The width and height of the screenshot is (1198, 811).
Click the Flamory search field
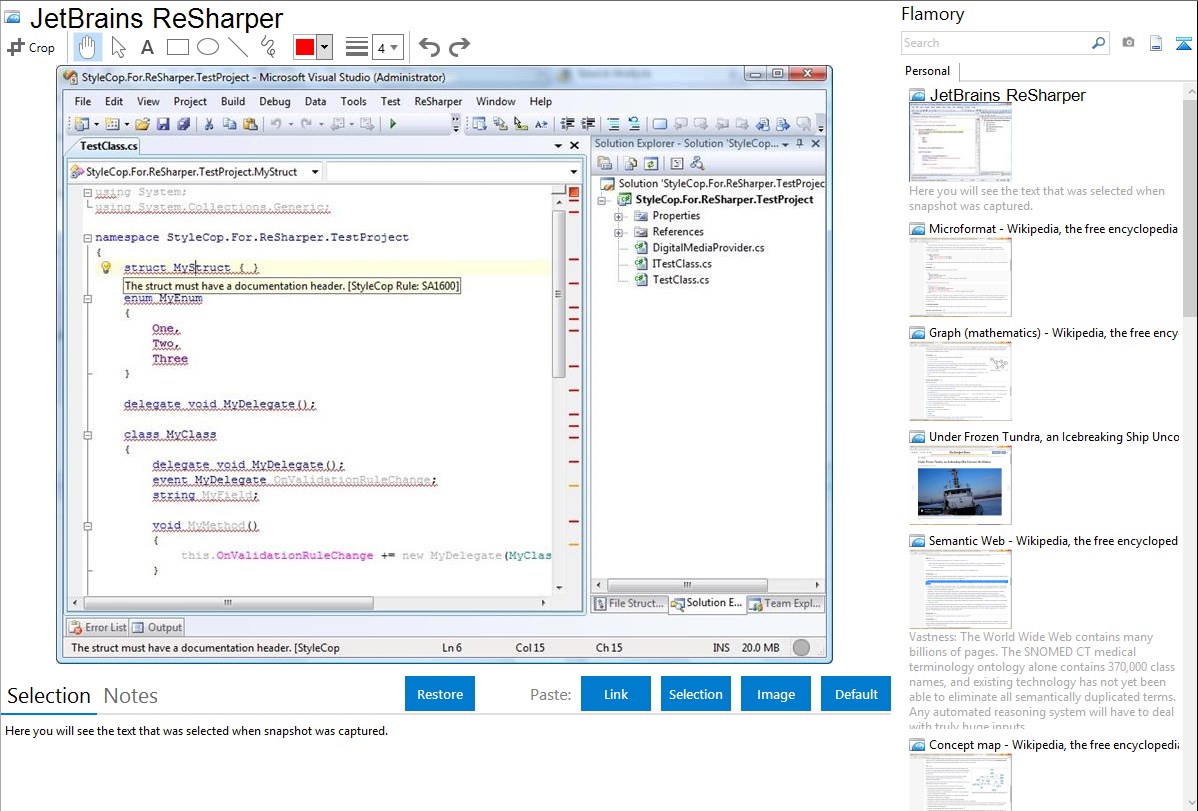[x=995, y=43]
